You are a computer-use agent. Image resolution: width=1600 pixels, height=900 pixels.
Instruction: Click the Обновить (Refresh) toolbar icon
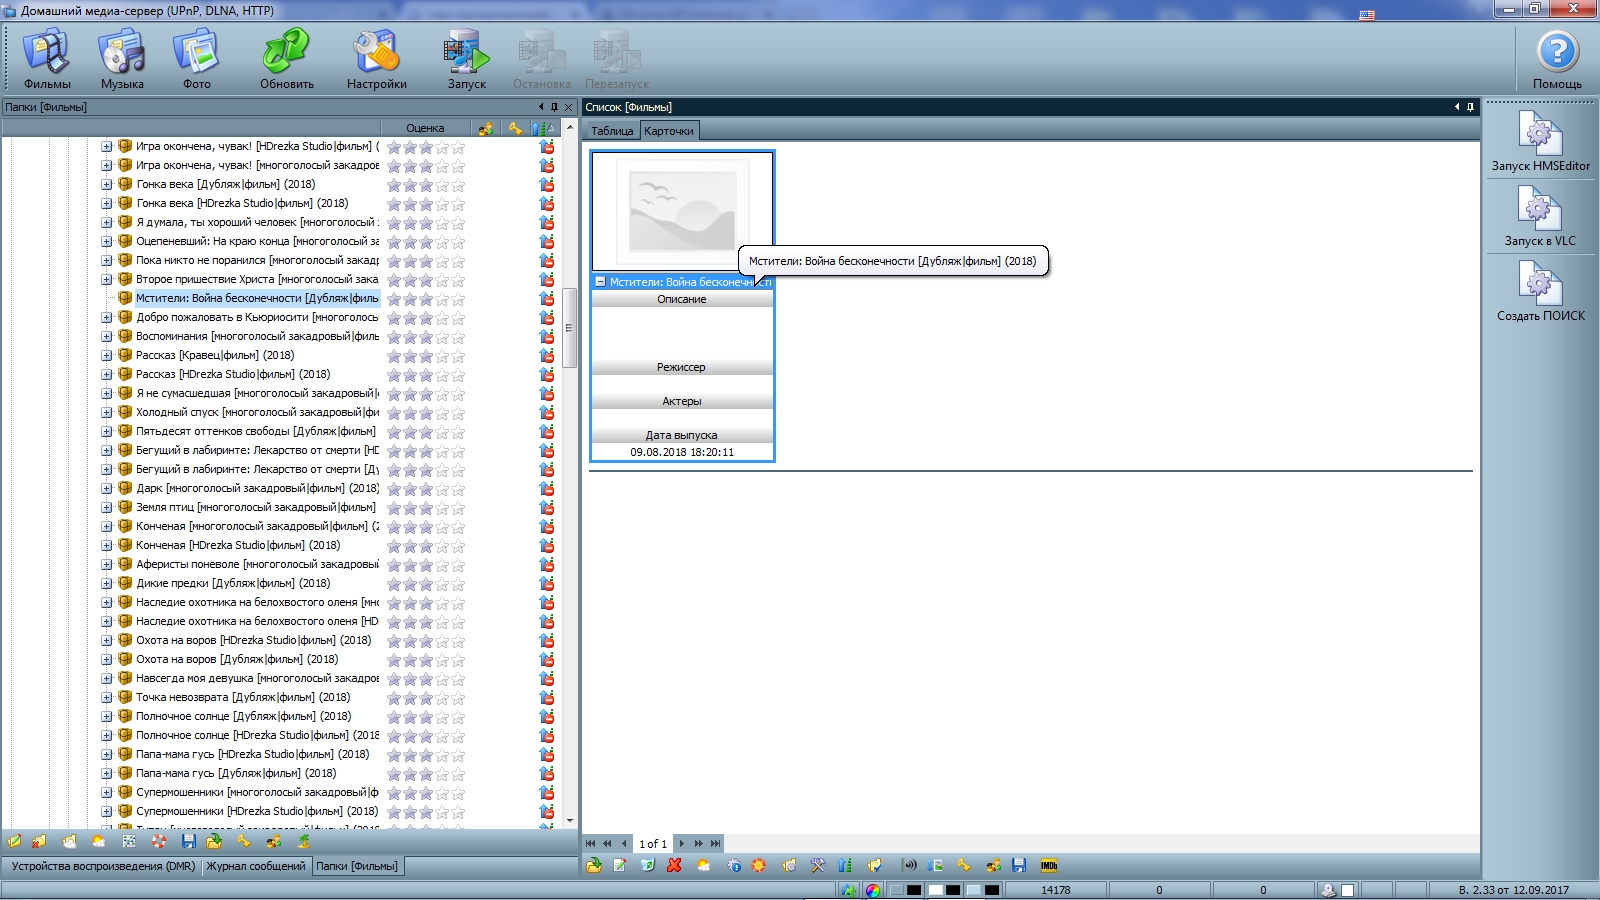pyautogui.click(x=287, y=58)
